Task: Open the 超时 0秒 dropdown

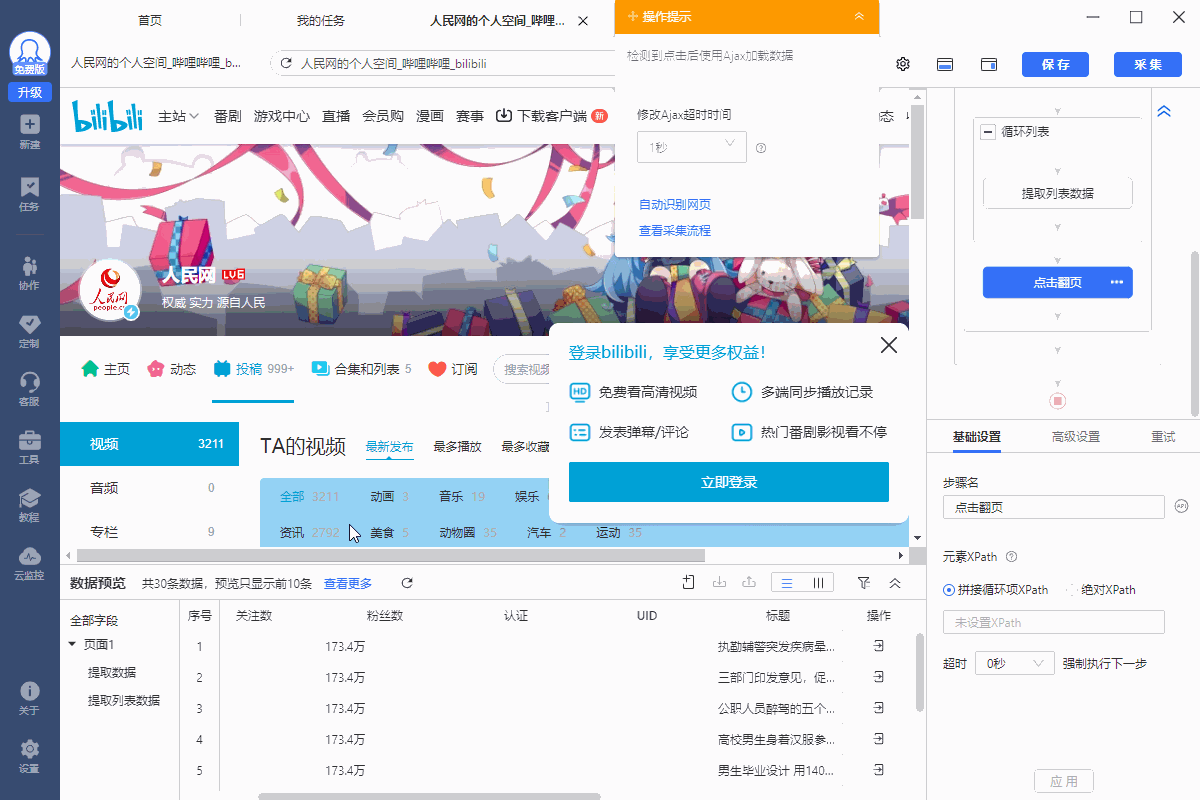Action: 1015,663
